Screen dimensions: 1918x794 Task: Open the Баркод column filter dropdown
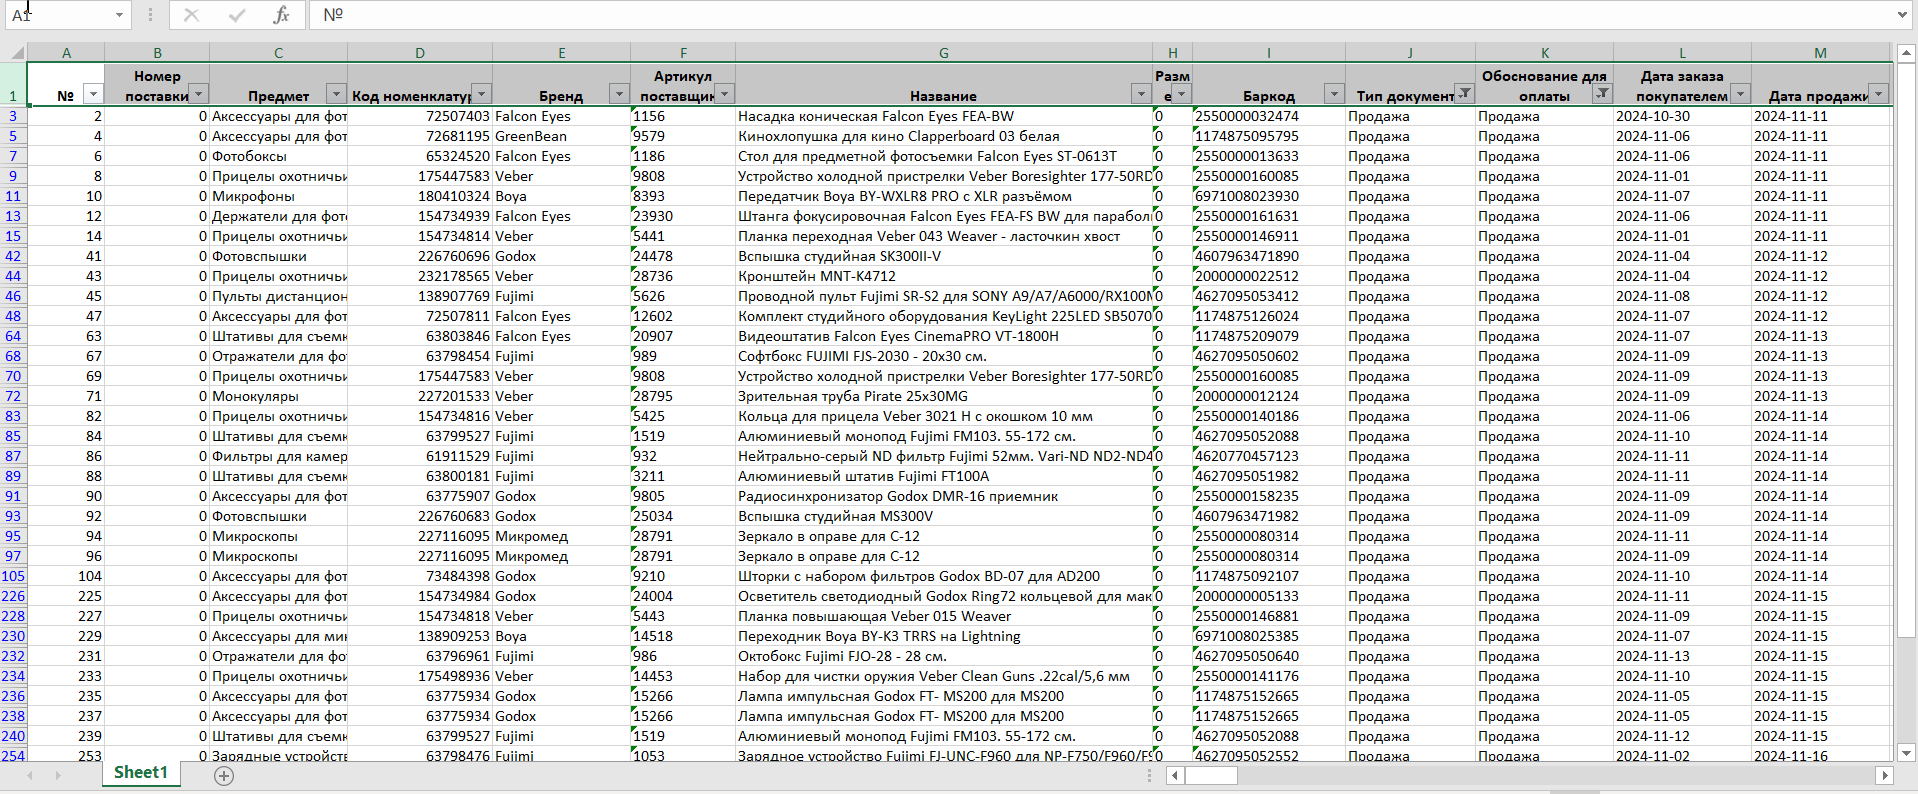(x=1334, y=94)
